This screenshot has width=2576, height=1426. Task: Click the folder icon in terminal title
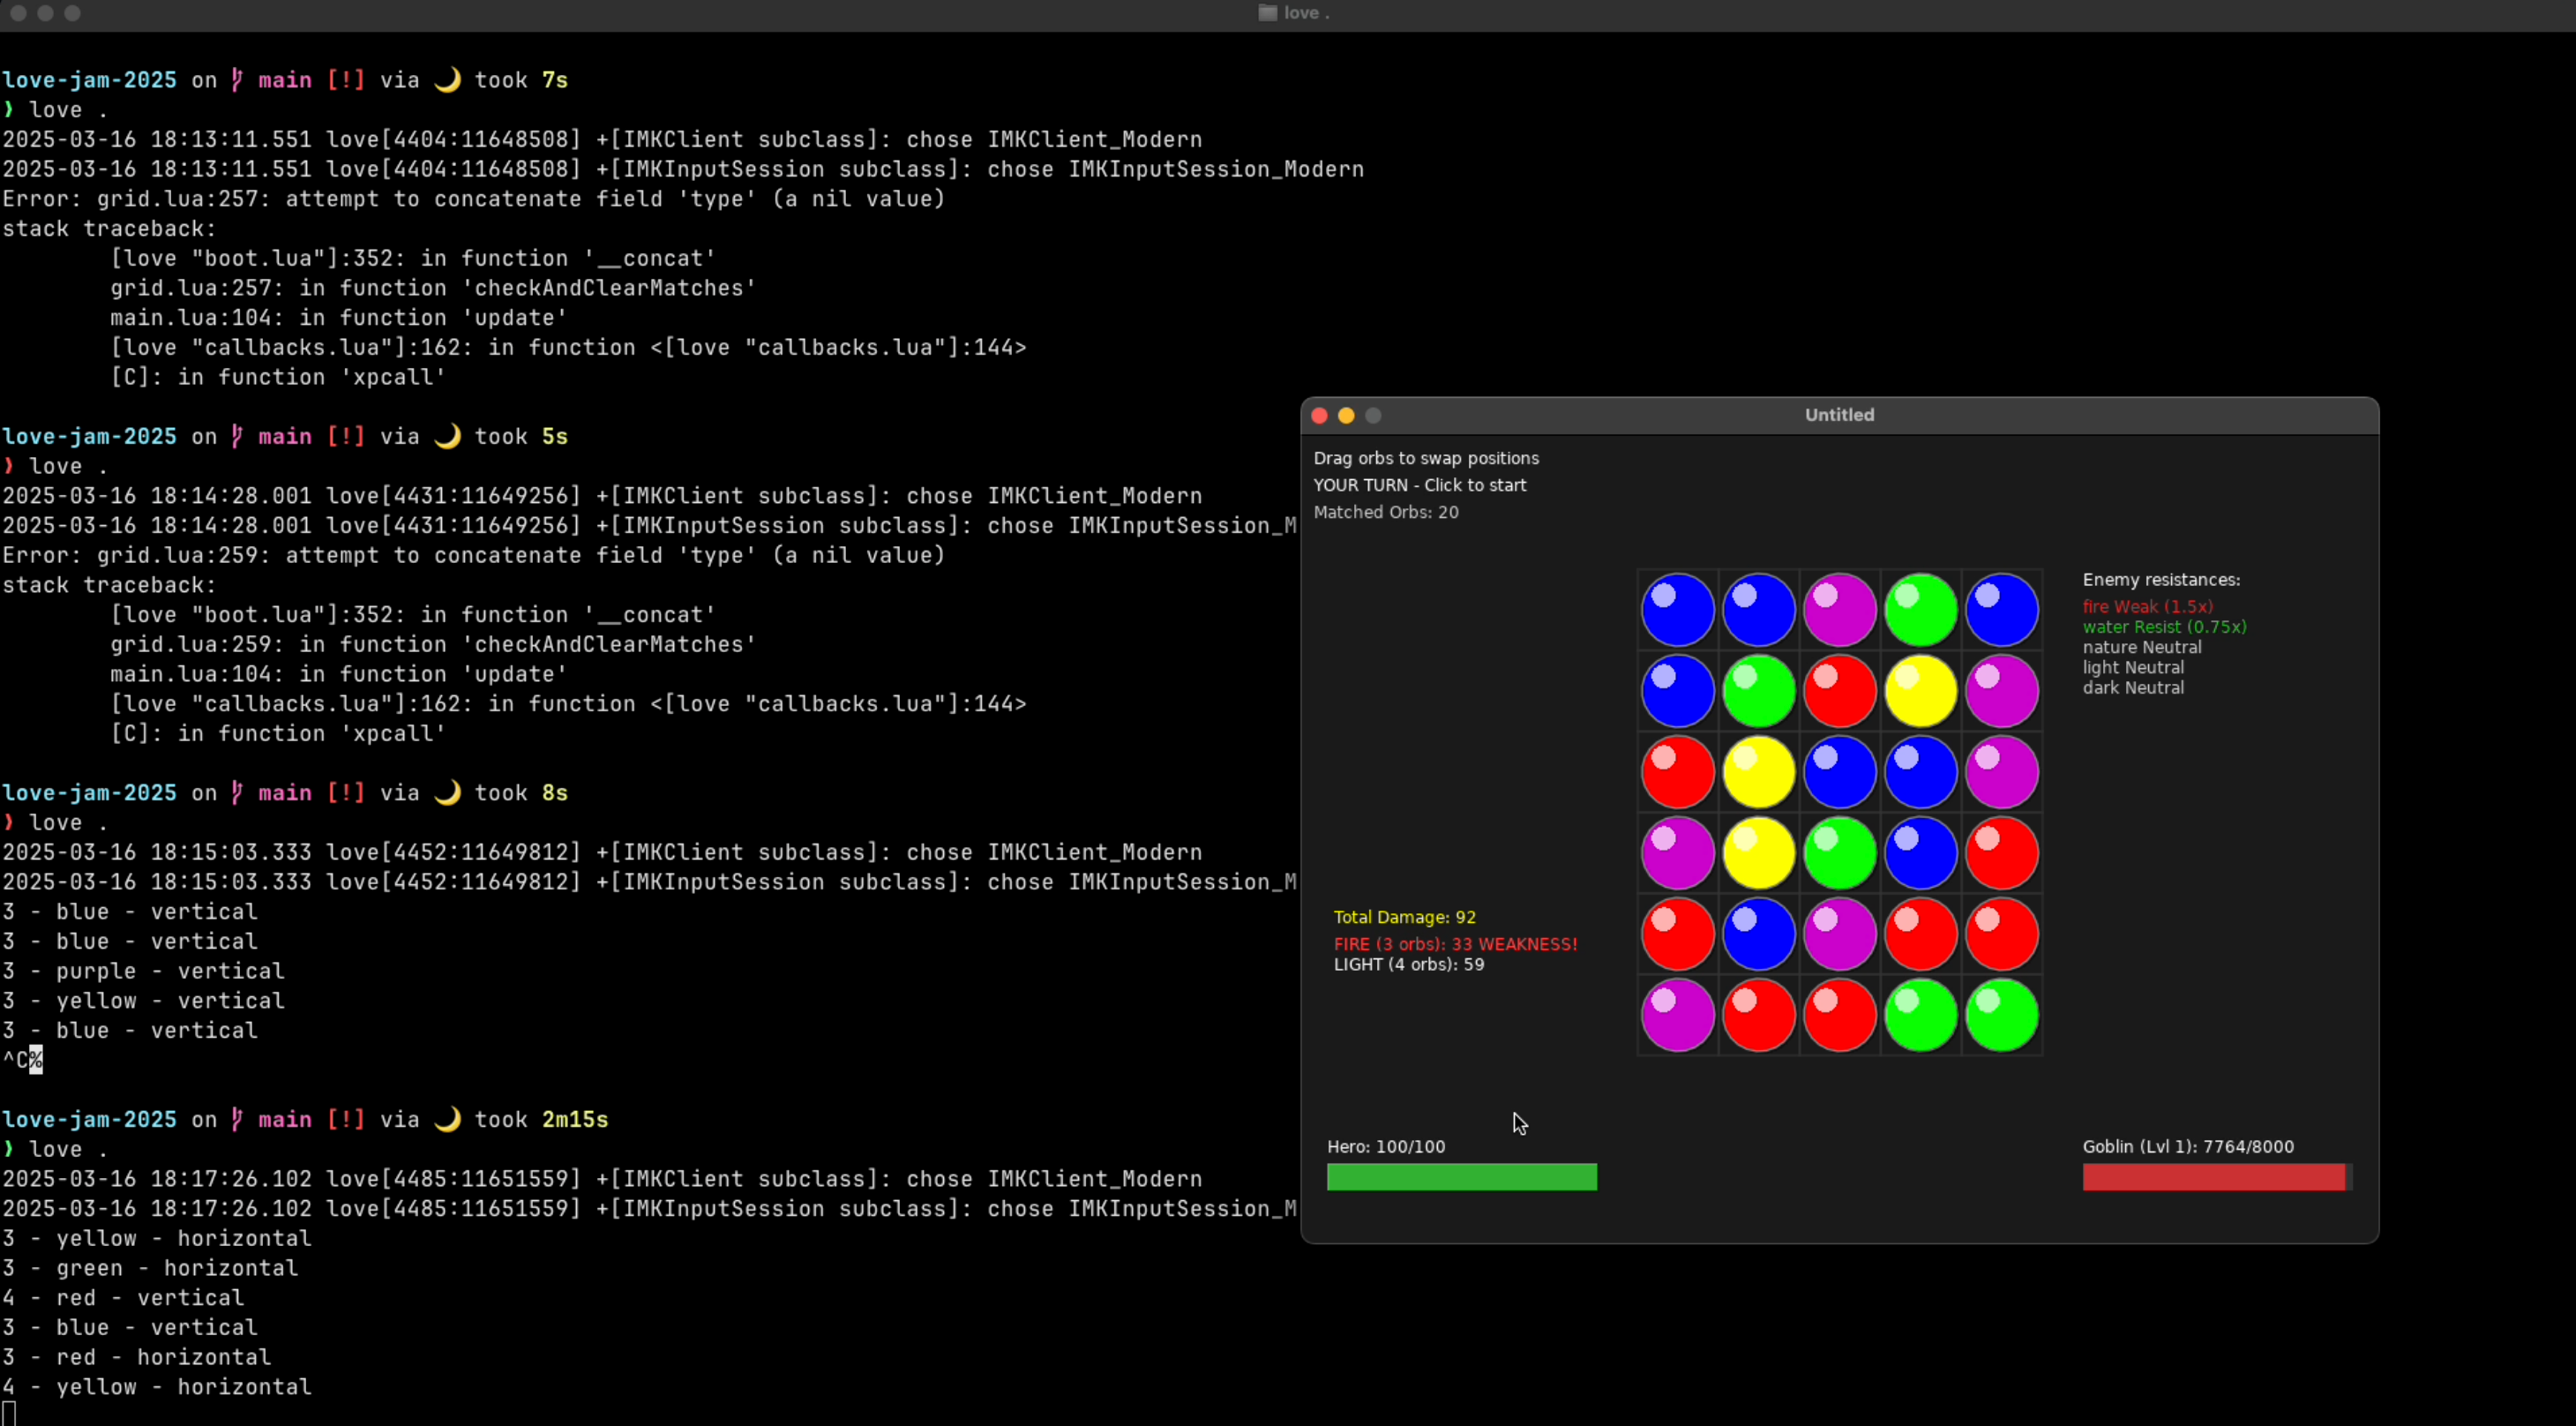[x=1267, y=13]
